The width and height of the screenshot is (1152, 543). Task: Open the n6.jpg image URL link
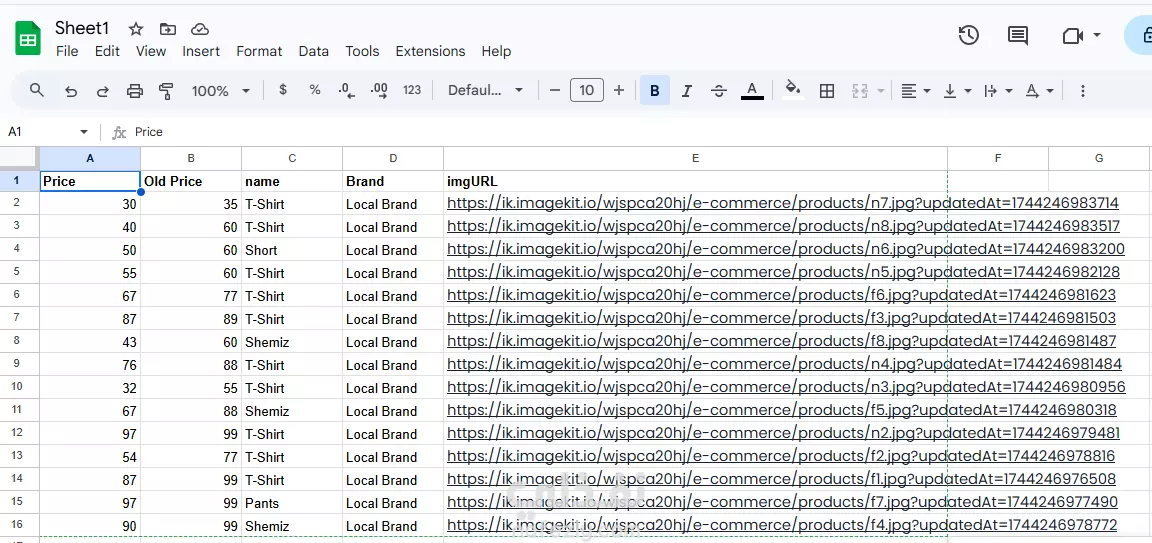click(x=785, y=250)
